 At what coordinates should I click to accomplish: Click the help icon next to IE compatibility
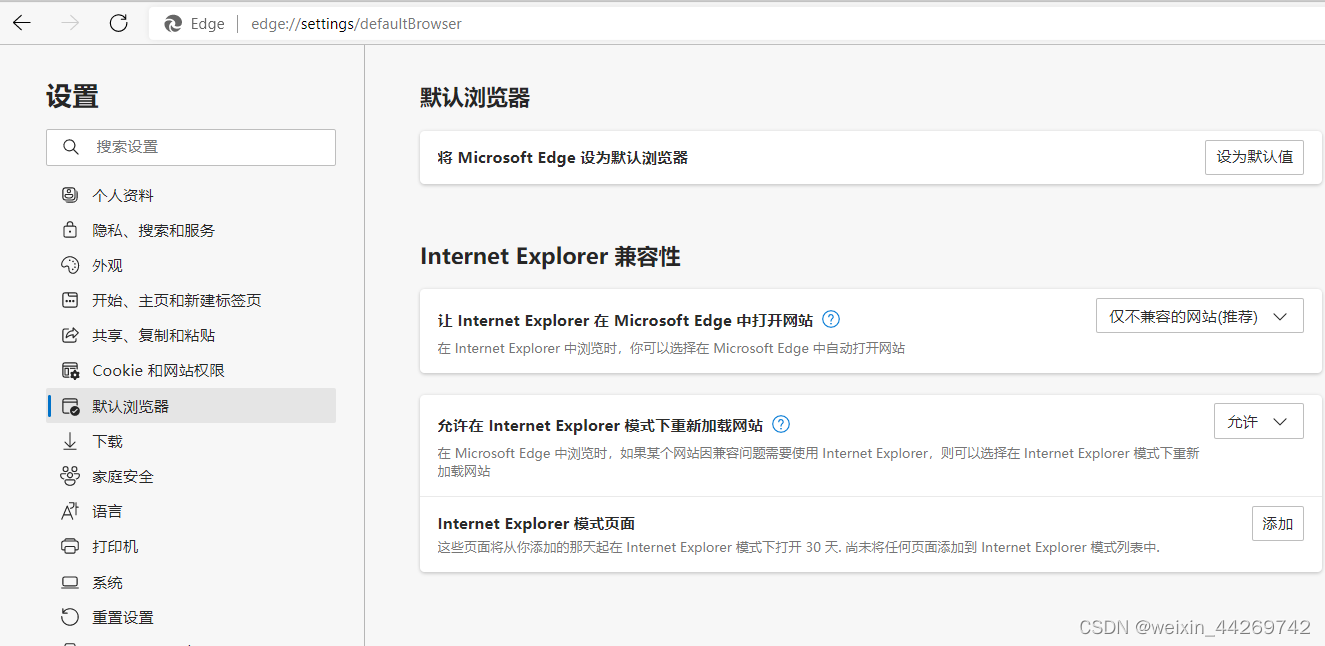click(830, 318)
